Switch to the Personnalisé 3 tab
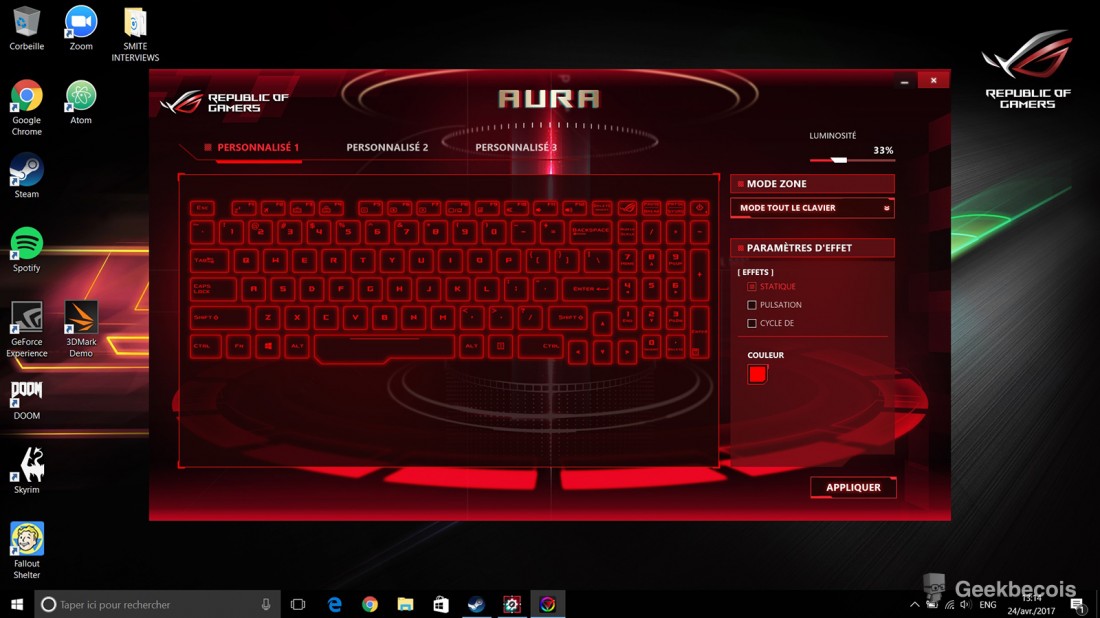This screenshot has height=618, width=1100. 516,148
